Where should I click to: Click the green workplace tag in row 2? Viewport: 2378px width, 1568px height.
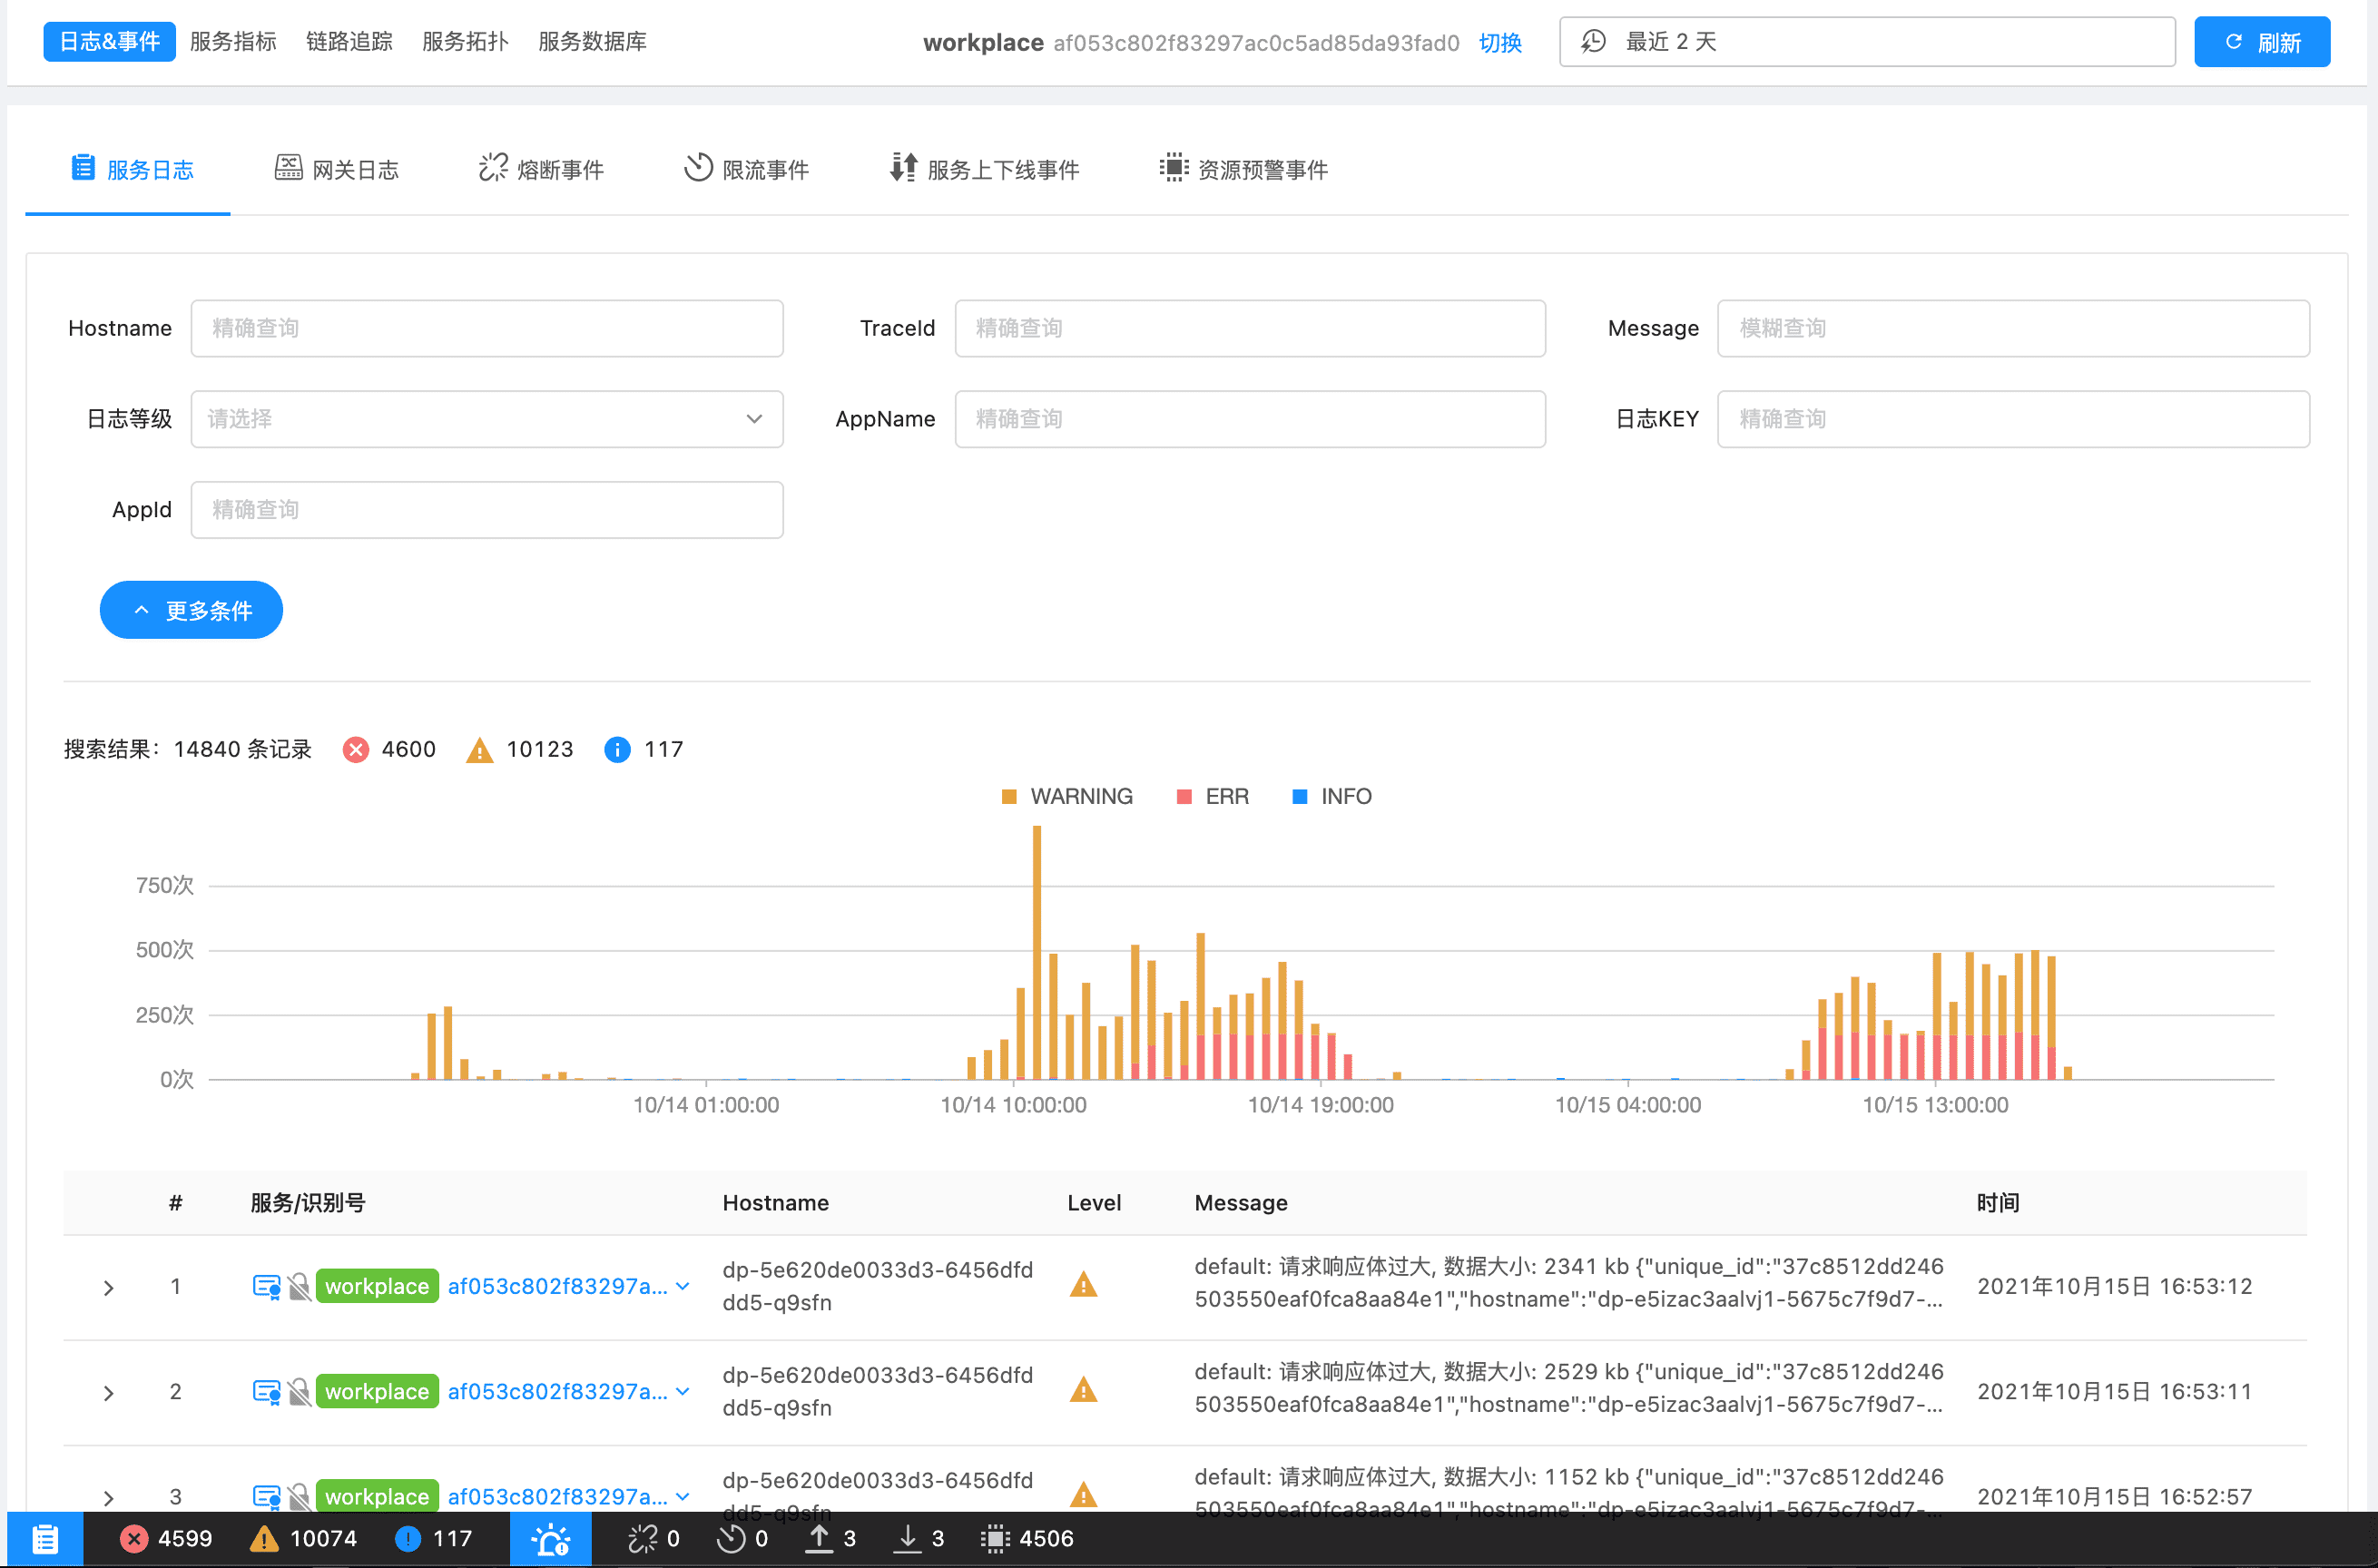click(x=377, y=1391)
